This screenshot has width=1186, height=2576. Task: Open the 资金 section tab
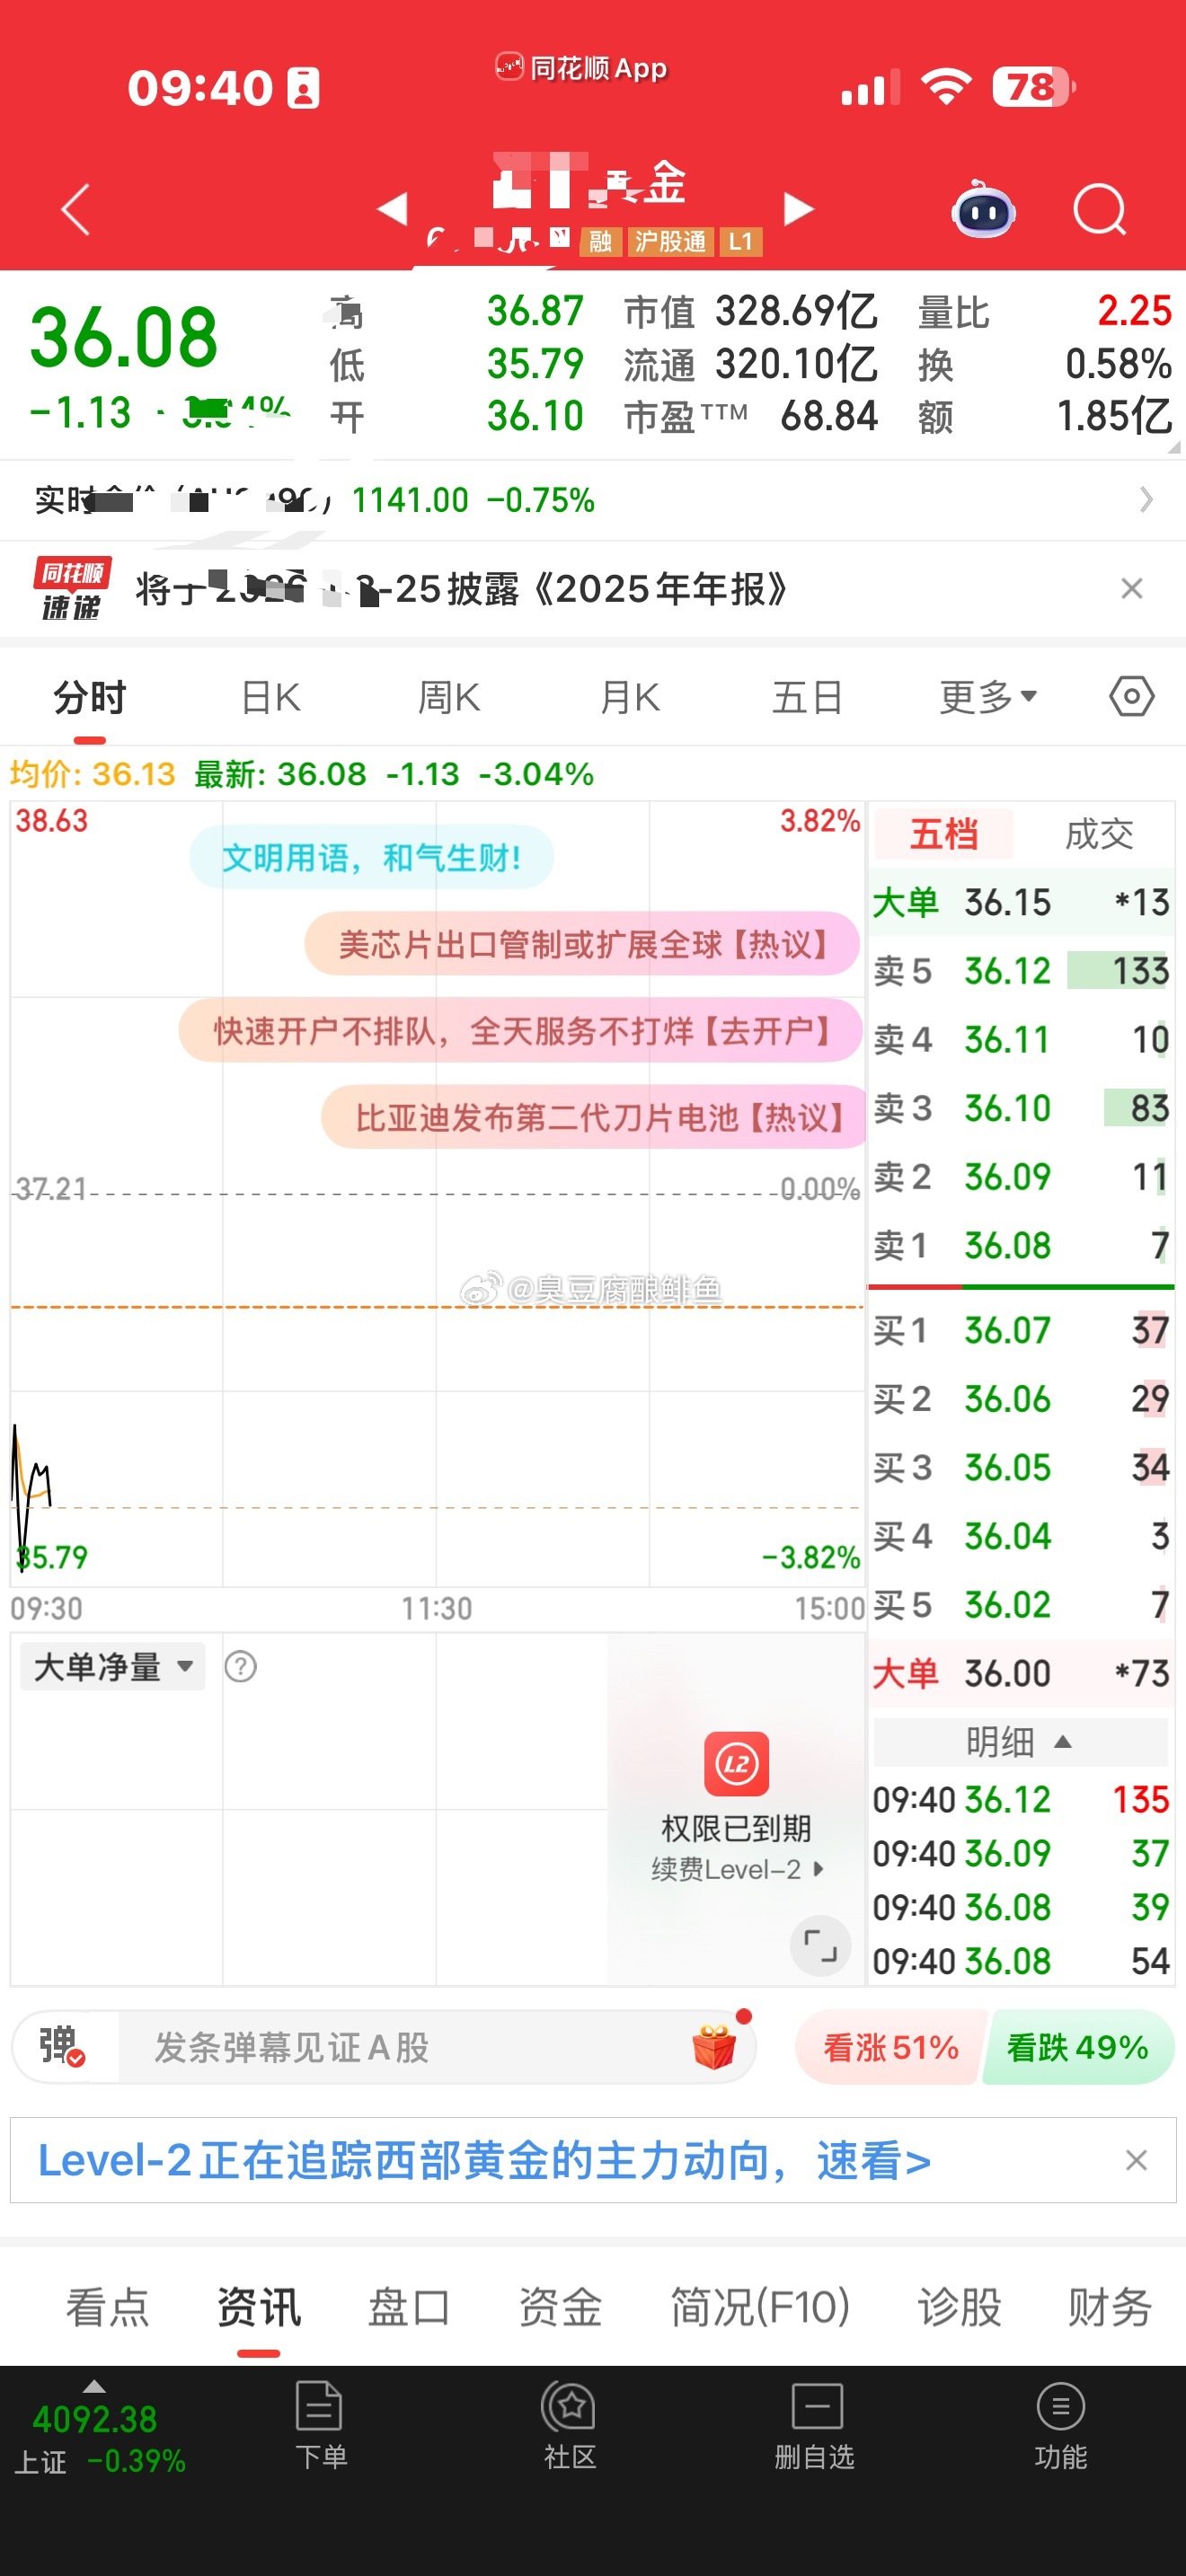[560, 2307]
